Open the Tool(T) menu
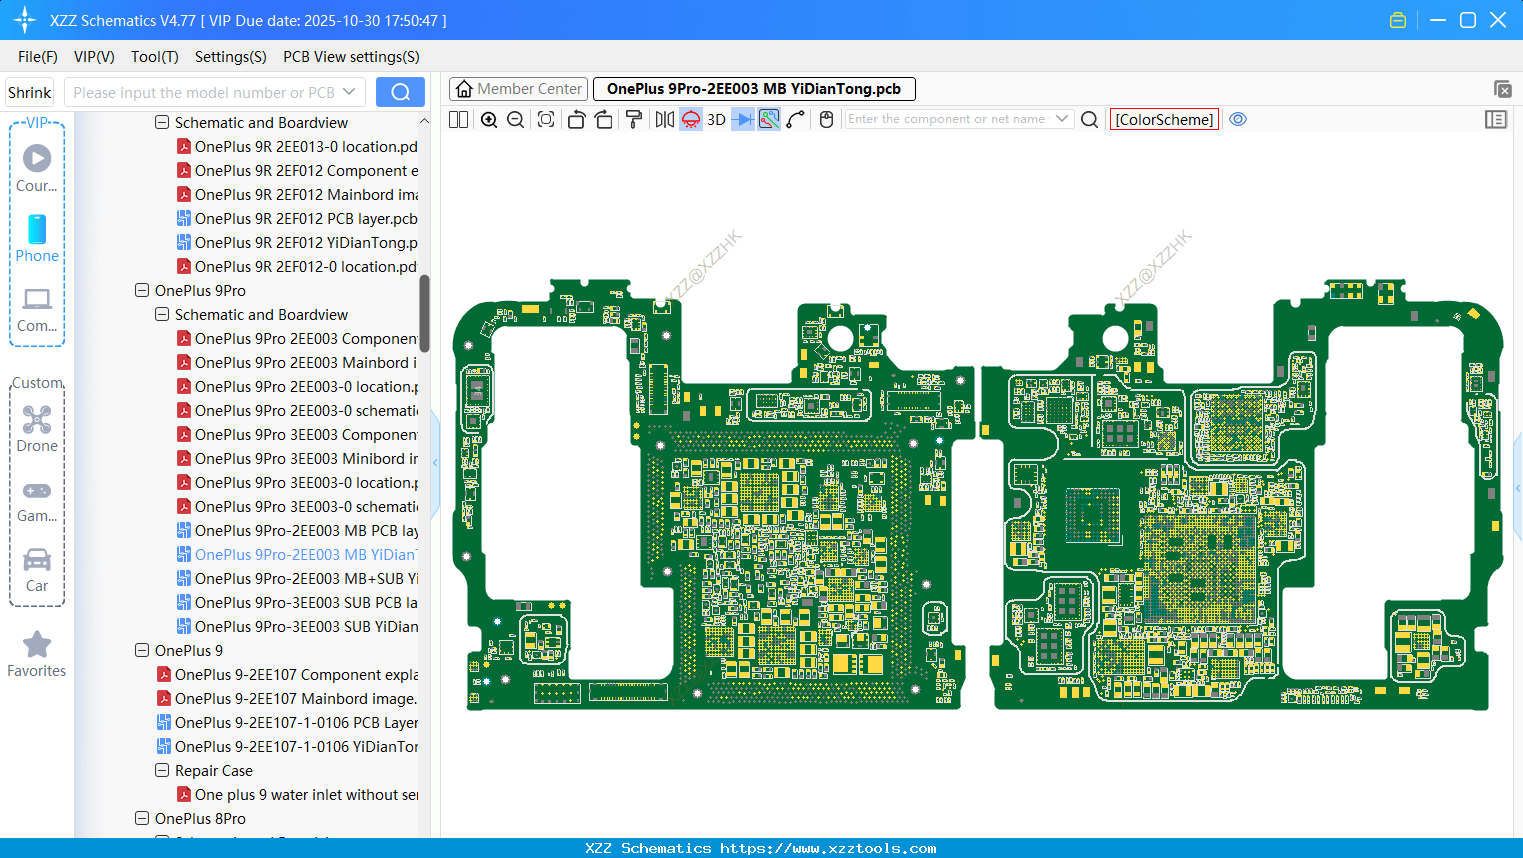 coord(154,57)
